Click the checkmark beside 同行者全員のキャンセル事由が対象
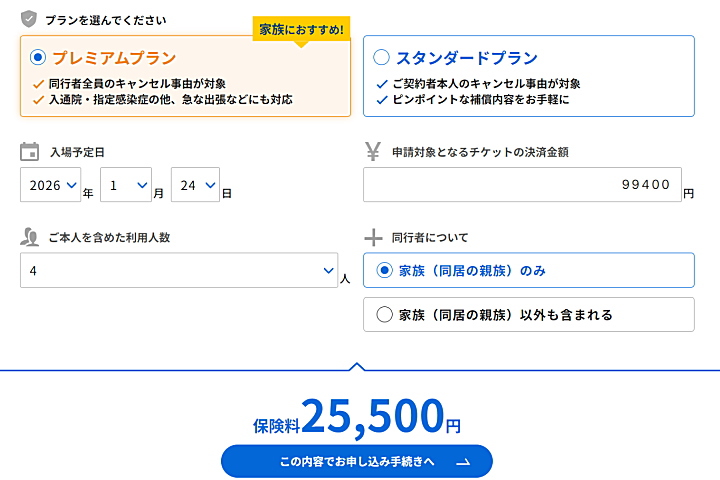 [x=39, y=84]
